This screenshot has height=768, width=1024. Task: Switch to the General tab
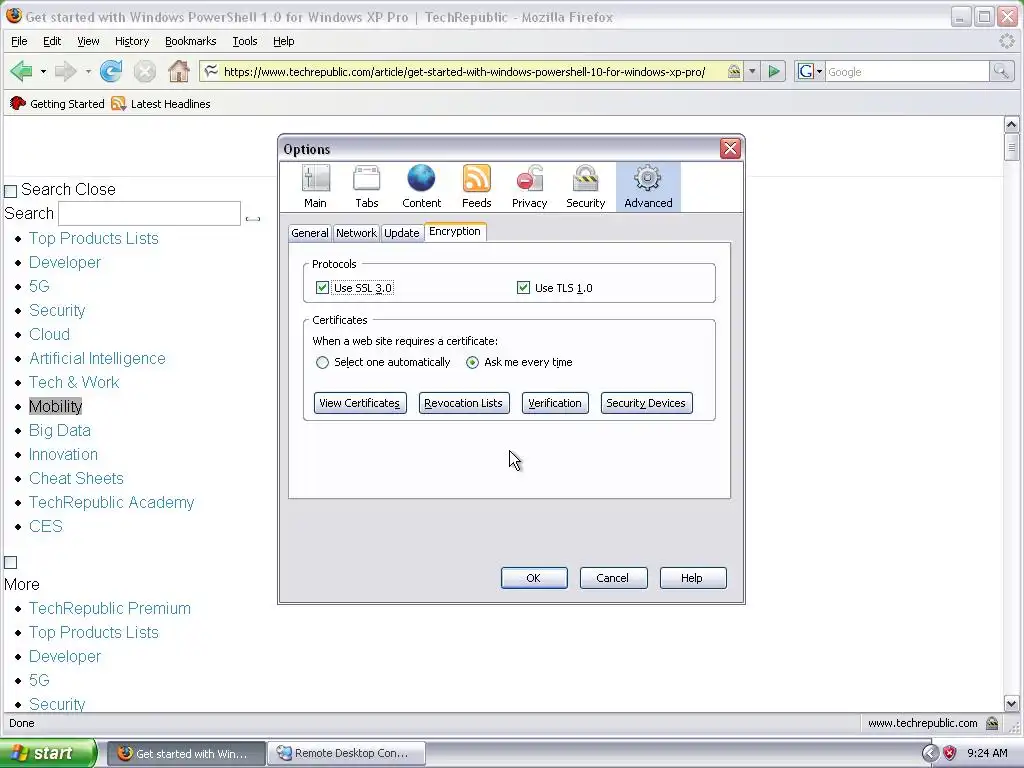click(x=310, y=233)
